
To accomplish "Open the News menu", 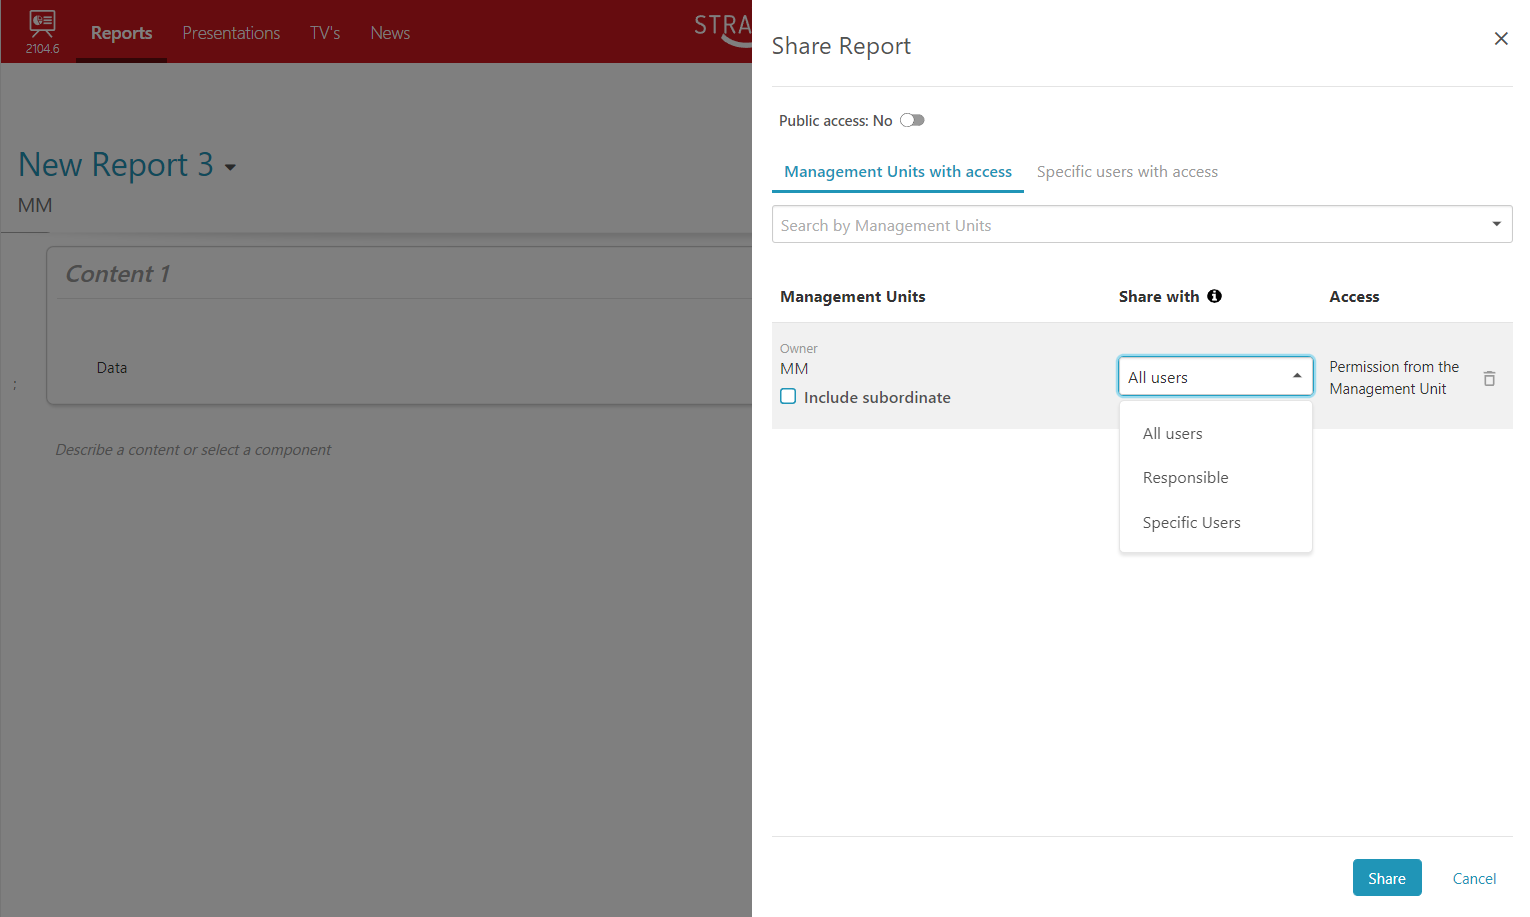I will [x=390, y=33].
